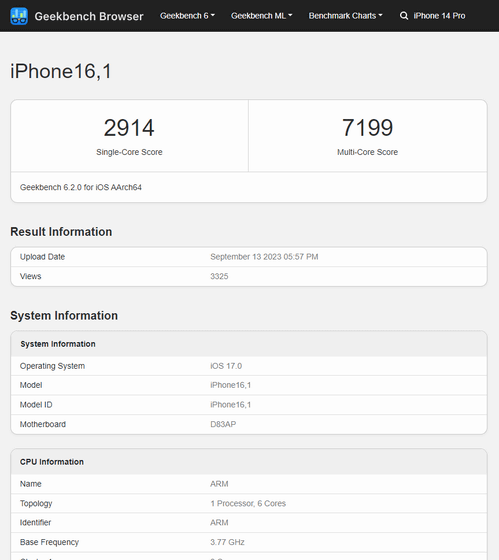
Task: Click the Base Frequency label
Action: (49, 542)
